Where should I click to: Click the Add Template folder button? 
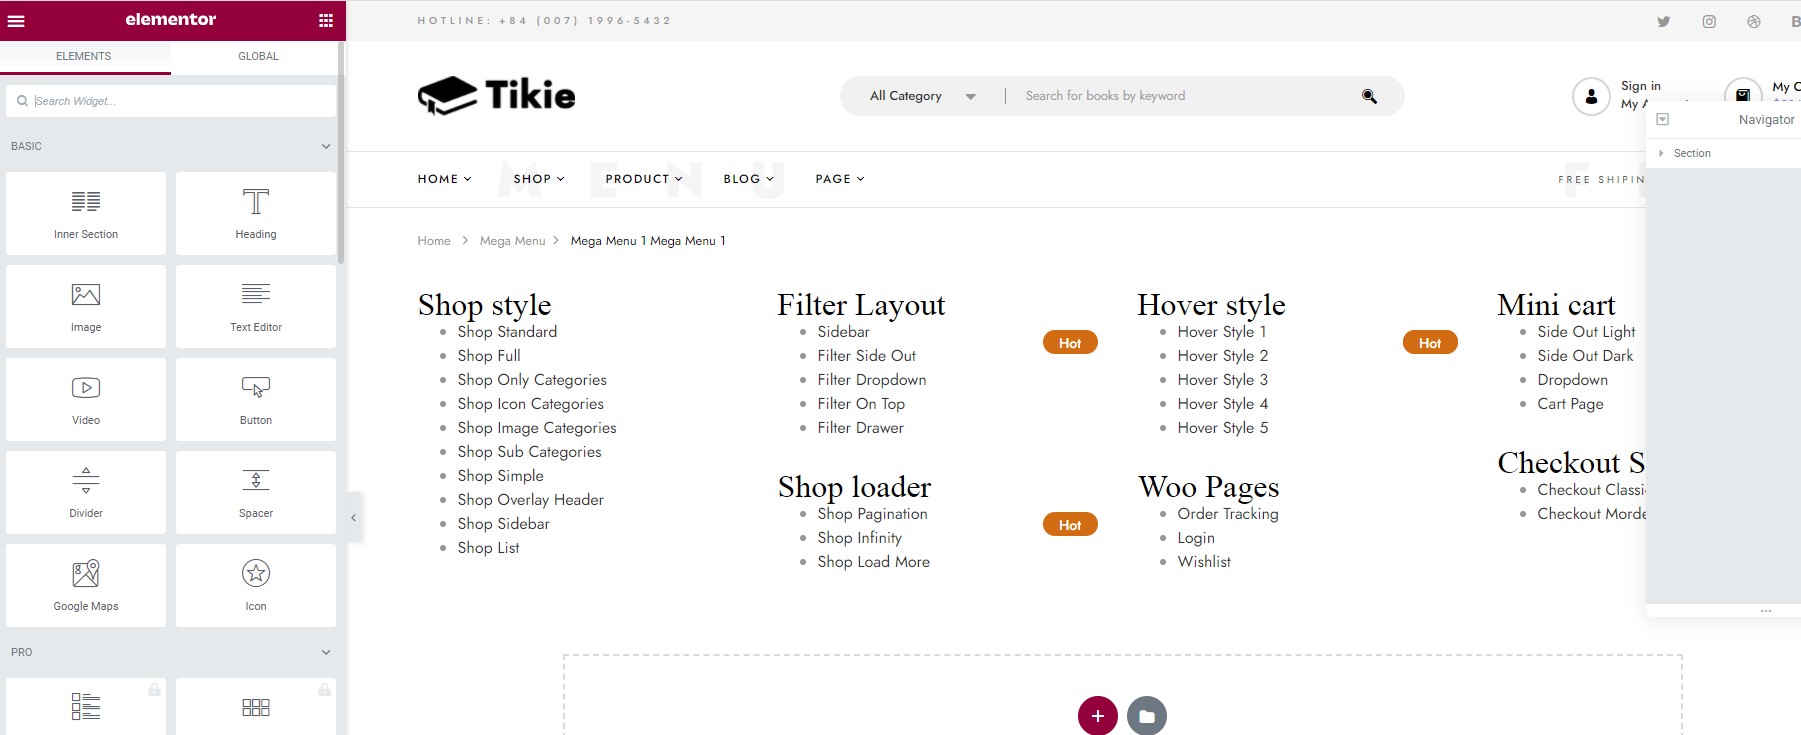point(1147,716)
